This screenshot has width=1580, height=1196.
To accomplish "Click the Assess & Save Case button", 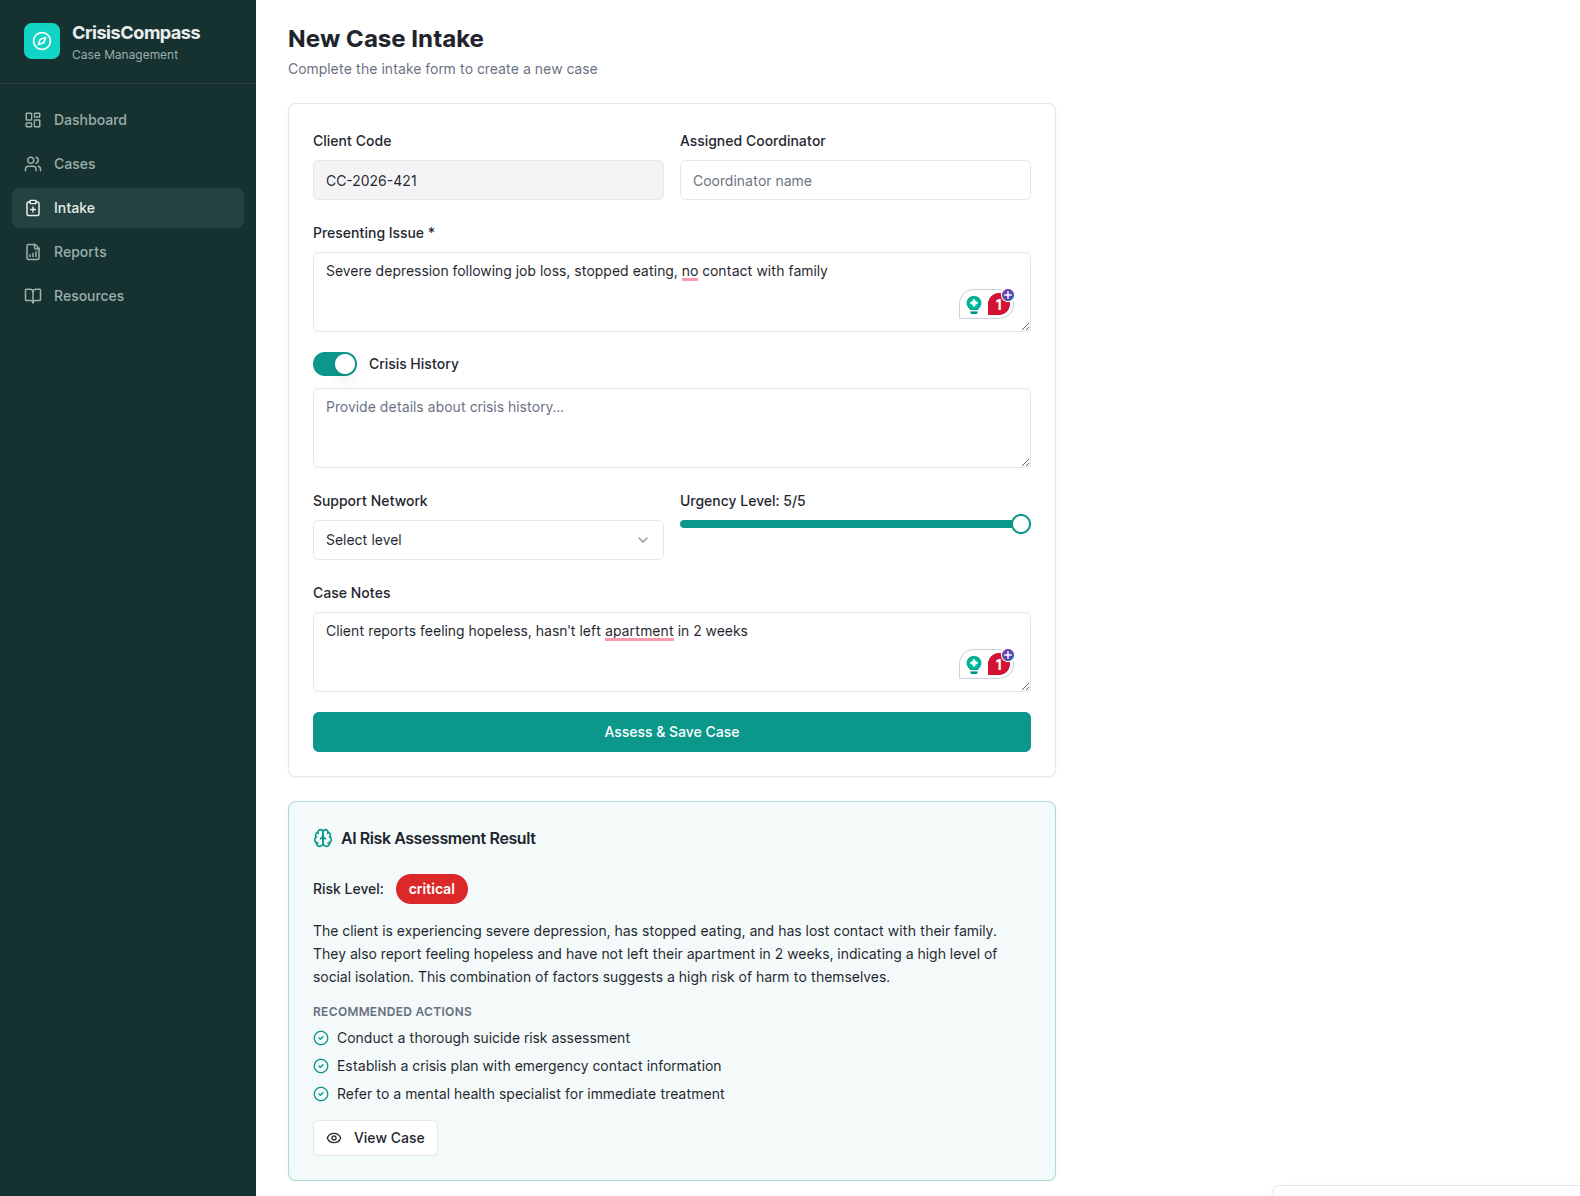I will (x=672, y=732).
